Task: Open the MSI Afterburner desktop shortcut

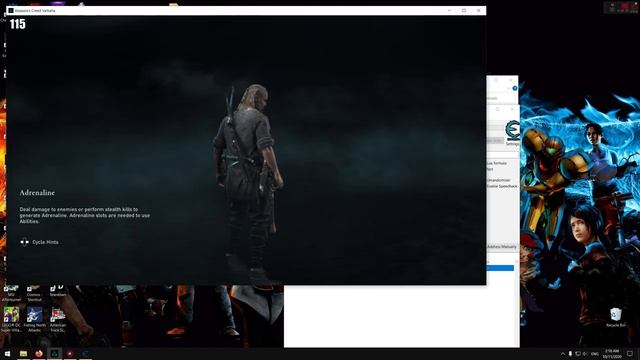Action: (x=11, y=293)
